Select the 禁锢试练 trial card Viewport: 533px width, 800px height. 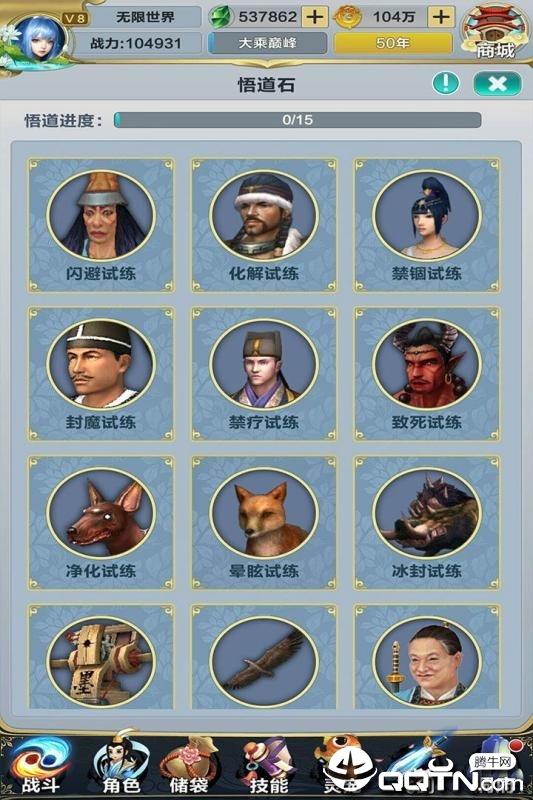coord(427,225)
